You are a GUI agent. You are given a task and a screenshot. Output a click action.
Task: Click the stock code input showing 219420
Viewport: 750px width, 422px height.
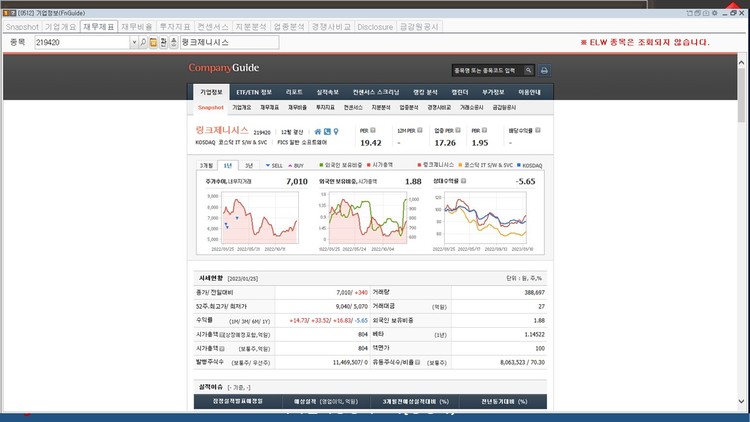click(x=82, y=43)
